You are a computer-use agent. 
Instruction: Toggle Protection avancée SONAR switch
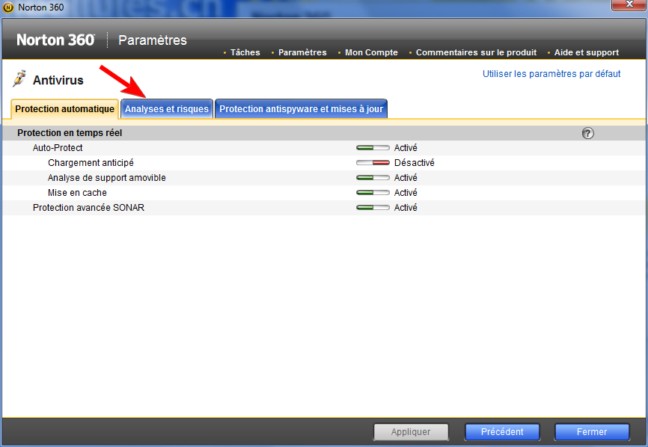(x=372, y=207)
